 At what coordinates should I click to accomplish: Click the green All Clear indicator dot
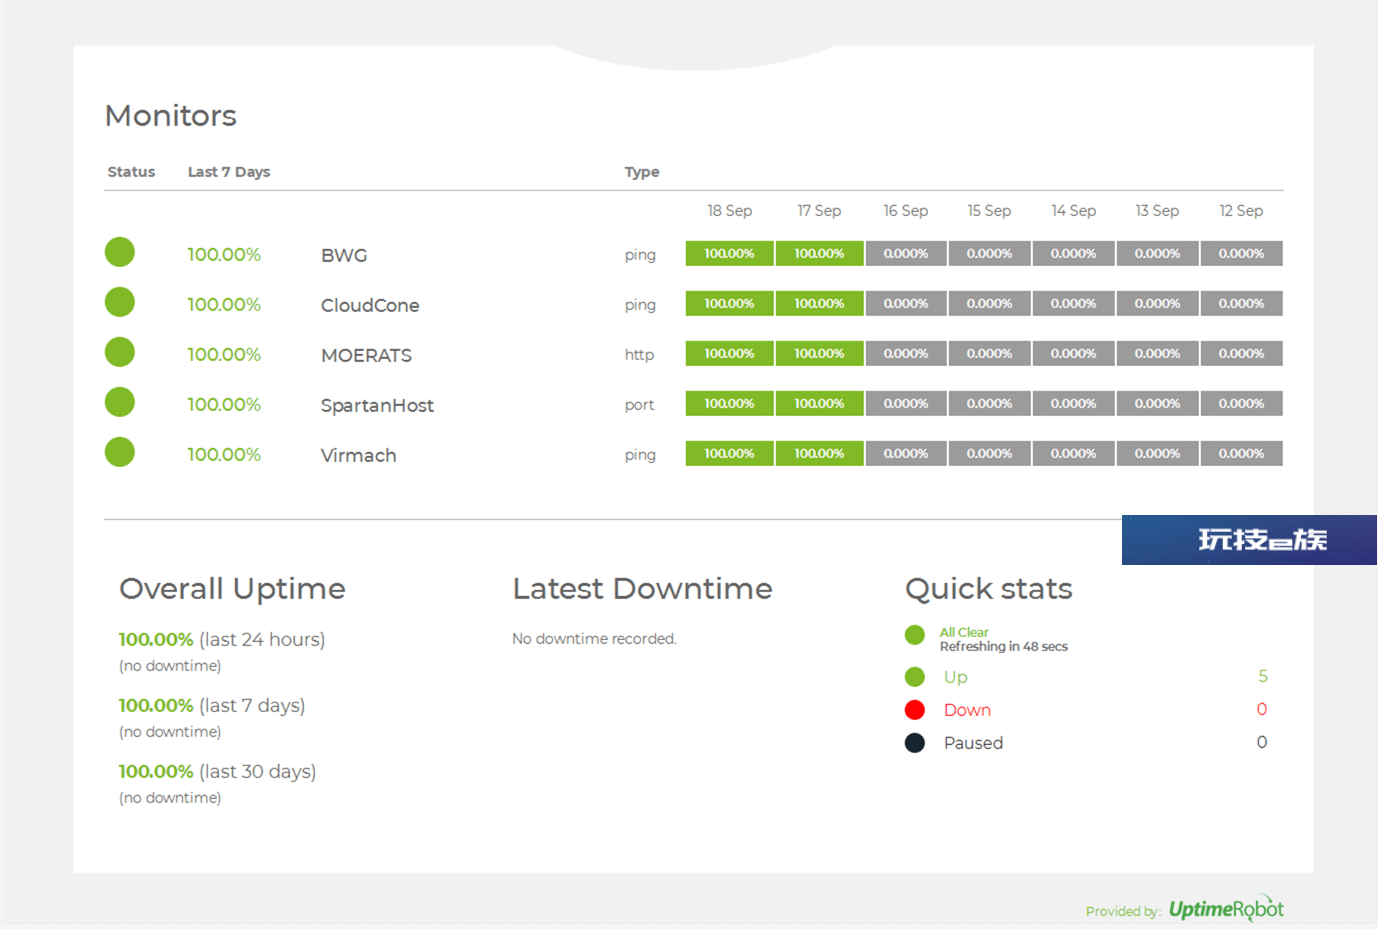pyautogui.click(x=914, y=635)
